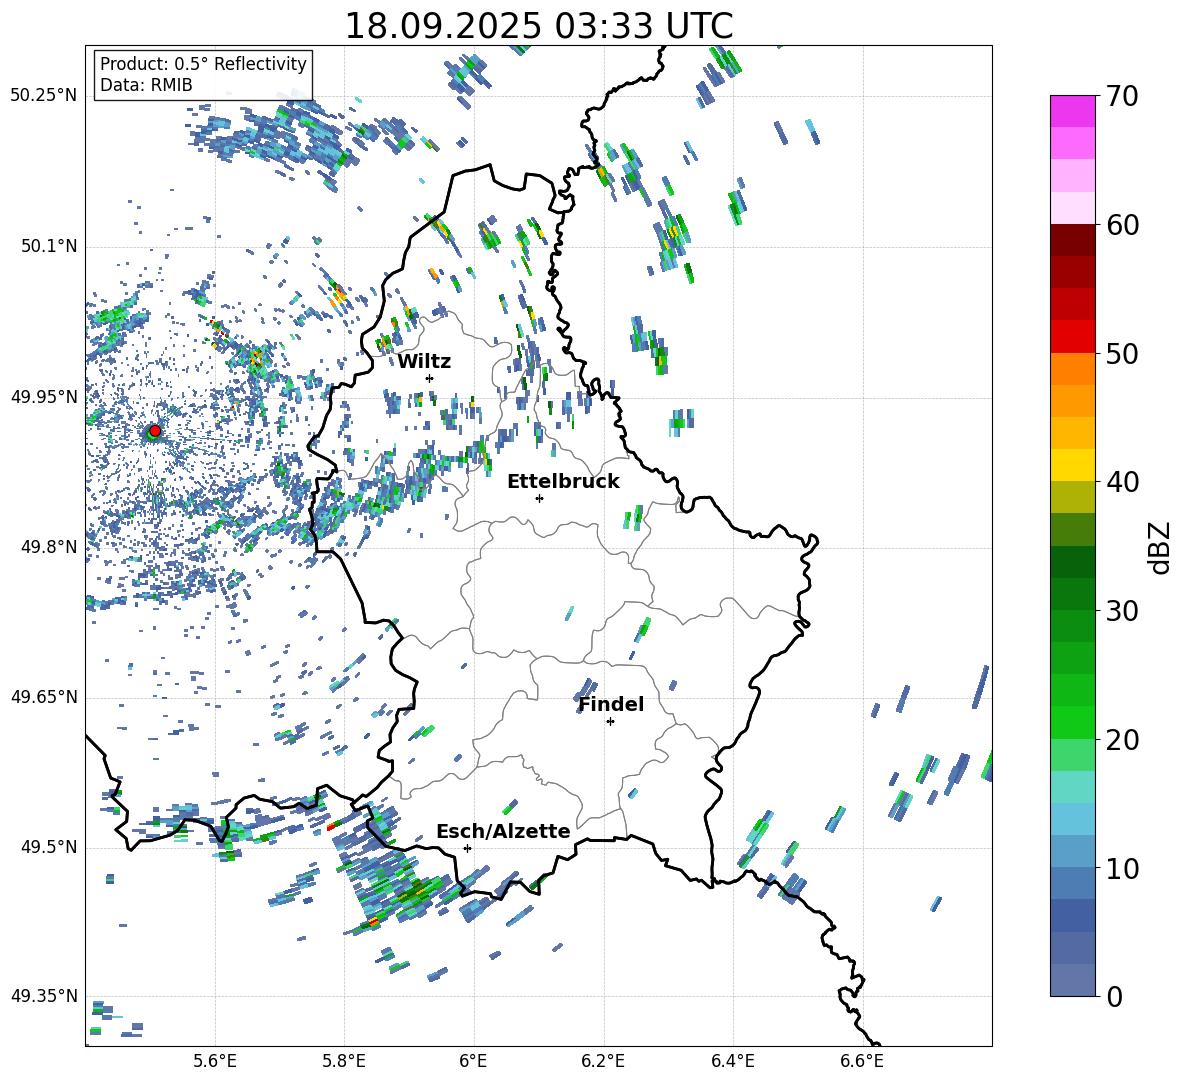Click the 49.65°N latitude label
Viewport: 1184px width, 1081px height.
coord(44,697)
